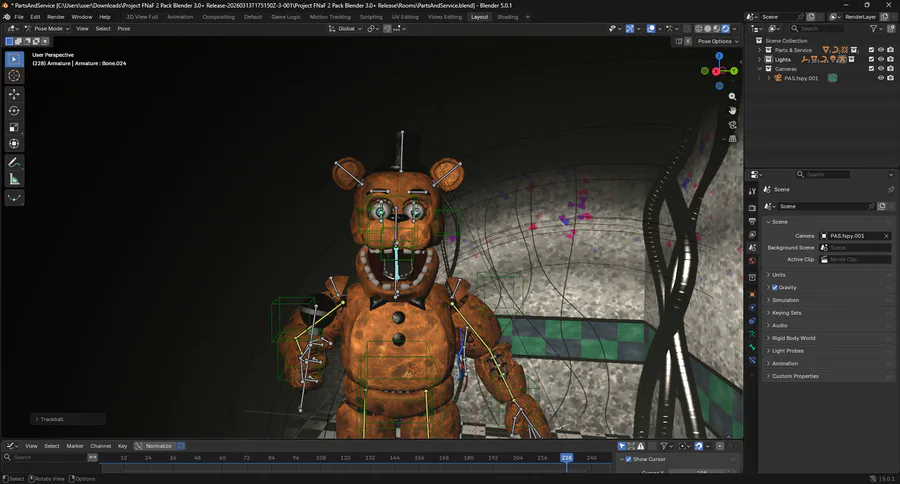This screenshot has height=484, width=900.
Task: Expand the Parts & Service collection
Action: coord(760,50)
